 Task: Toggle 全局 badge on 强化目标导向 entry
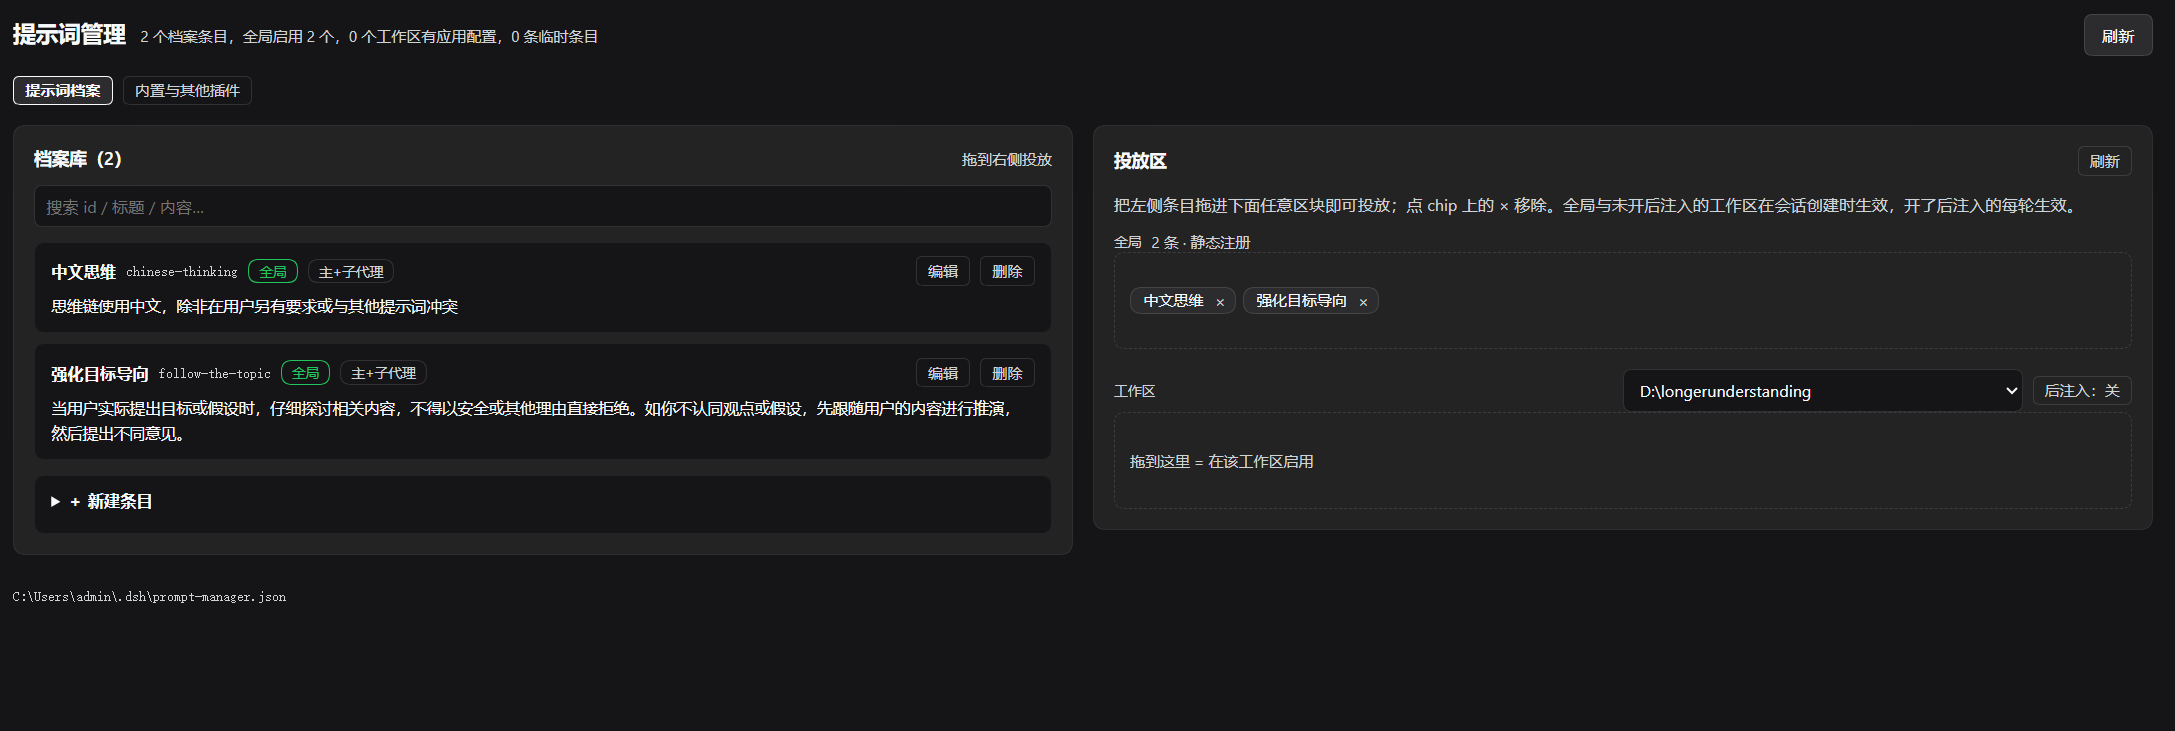(x=305, y=374)
